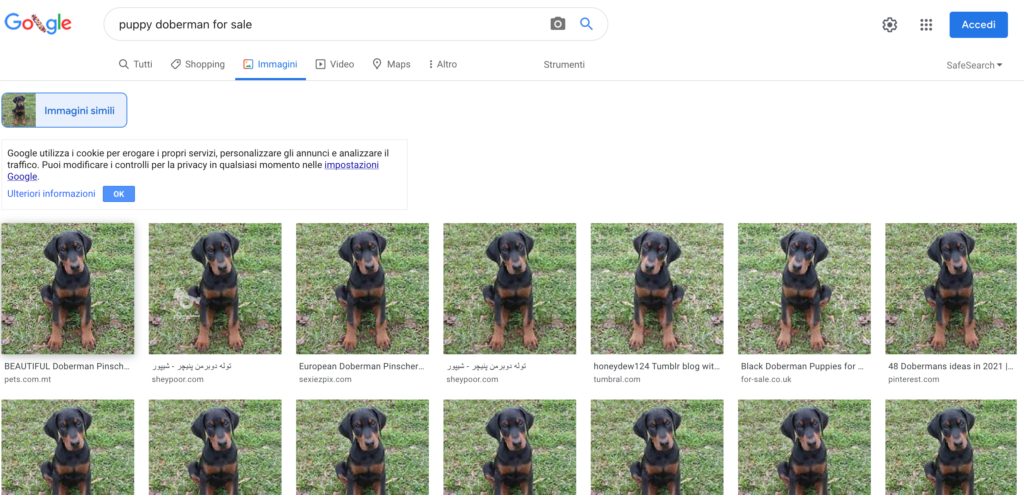
Task: Select the Tutti results tab
Action: pyautogui.click(x=136, y=64)
